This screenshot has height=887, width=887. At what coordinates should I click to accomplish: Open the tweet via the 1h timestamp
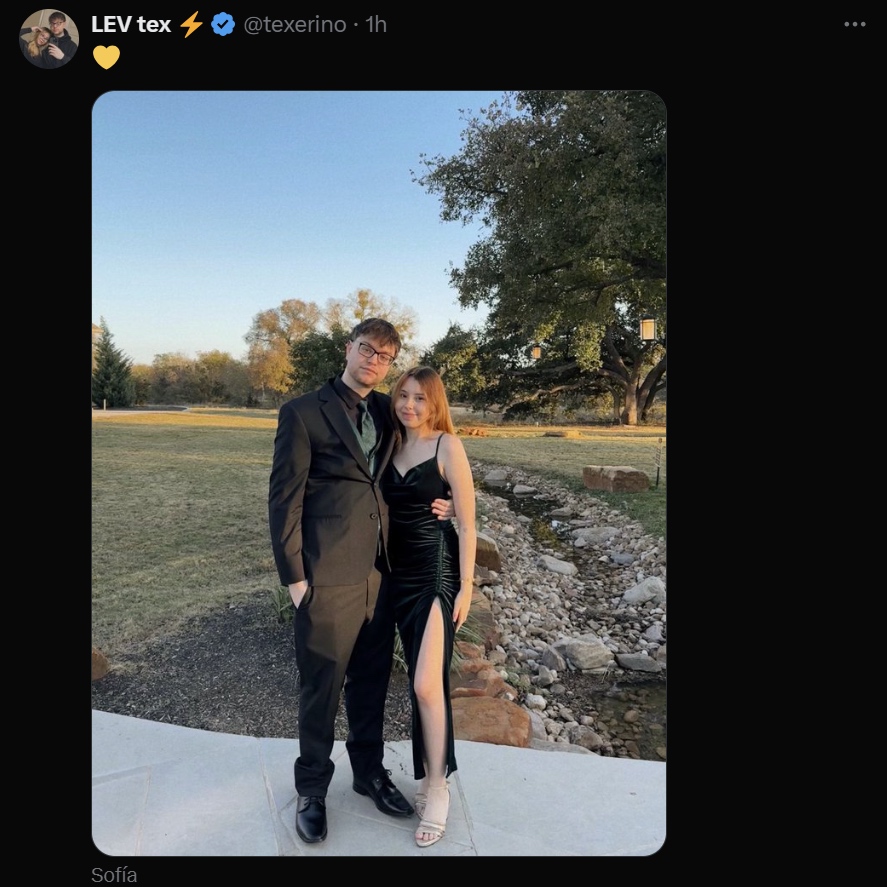(376, 25)
